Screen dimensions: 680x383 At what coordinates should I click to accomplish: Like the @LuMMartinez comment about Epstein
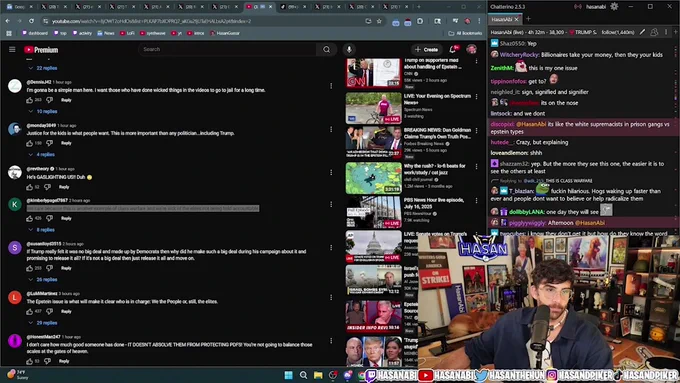[29, 311]
